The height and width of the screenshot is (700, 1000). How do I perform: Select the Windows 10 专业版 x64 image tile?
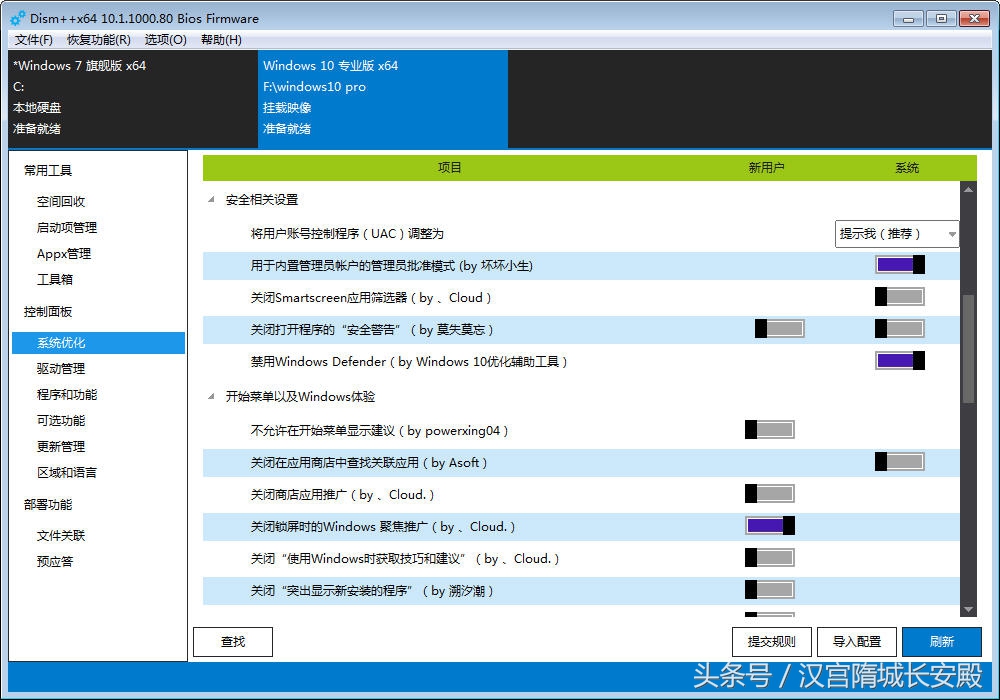pyautogui.click(x=383, y=99)
